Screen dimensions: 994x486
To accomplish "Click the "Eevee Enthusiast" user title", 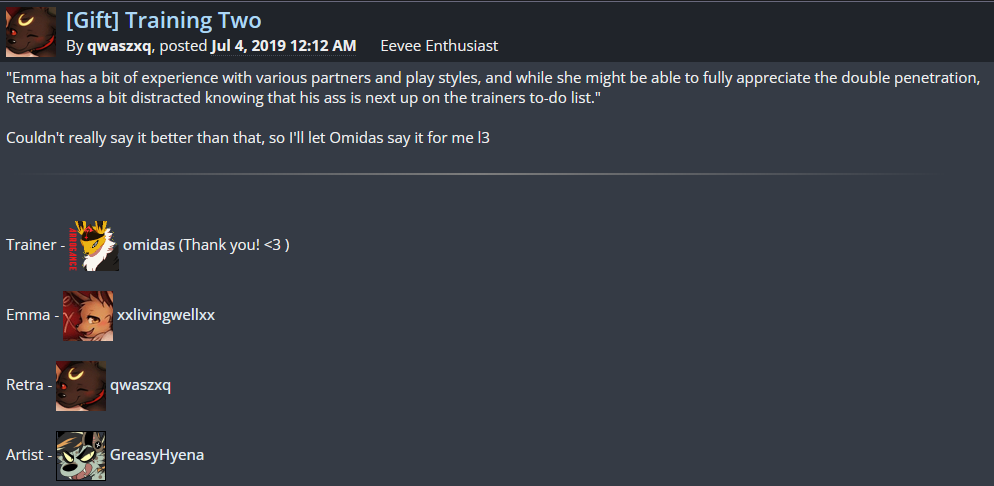I will point(439,46).
